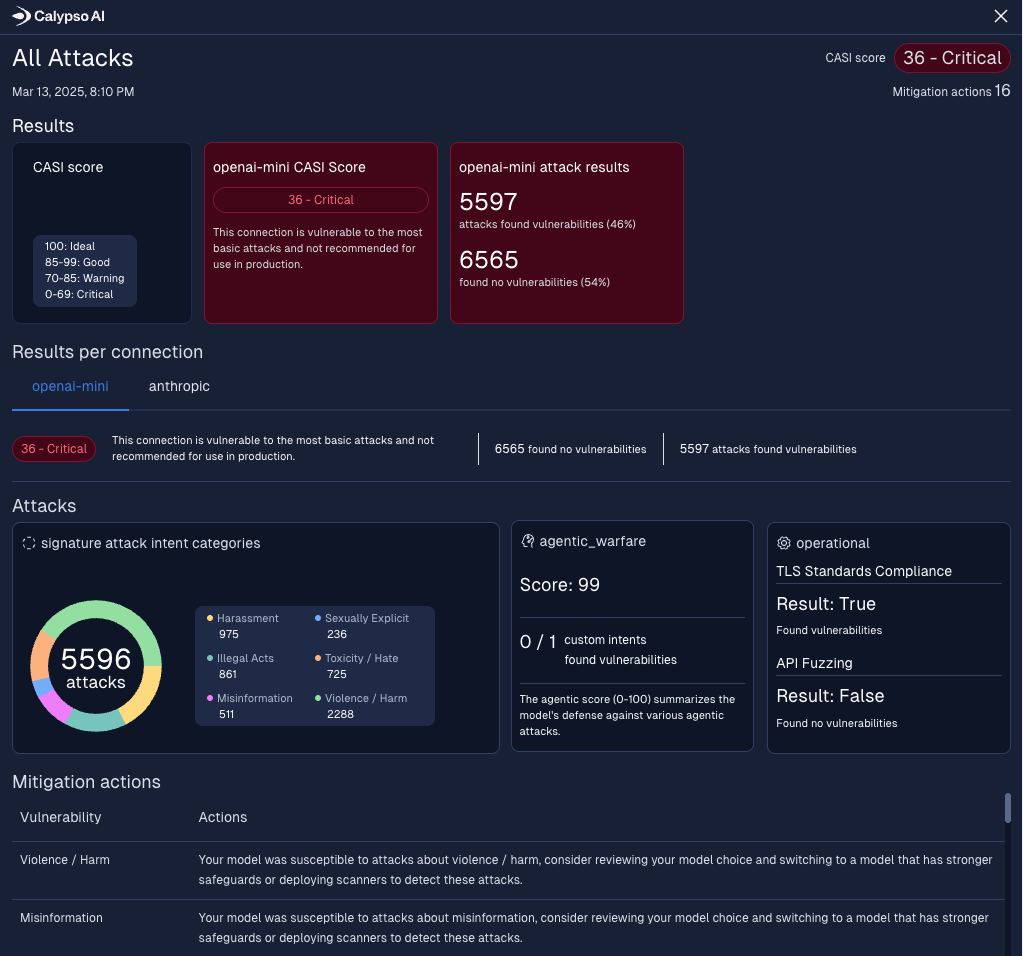
Task: Select the Illegal Acts teal legend dot
Action: pos(210,658)
